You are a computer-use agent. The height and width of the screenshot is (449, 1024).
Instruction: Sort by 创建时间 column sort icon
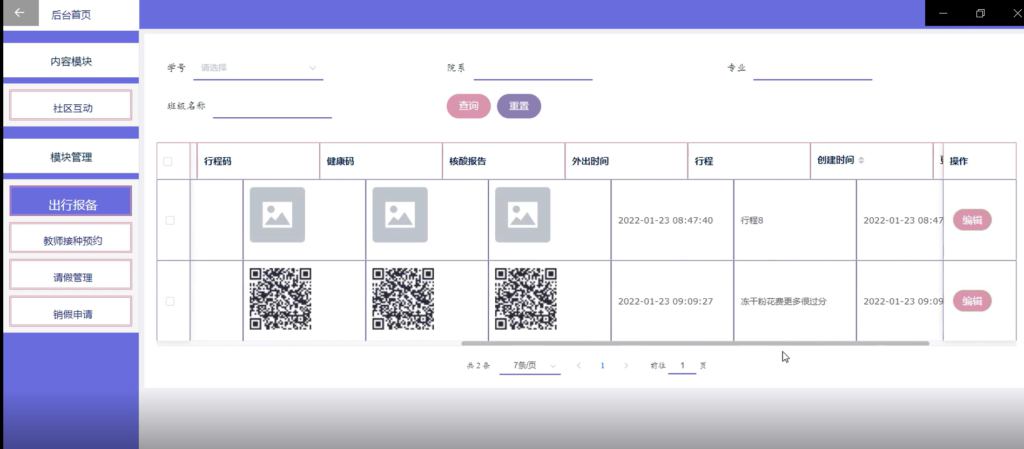pyautogui.click(x=861, y=161)
